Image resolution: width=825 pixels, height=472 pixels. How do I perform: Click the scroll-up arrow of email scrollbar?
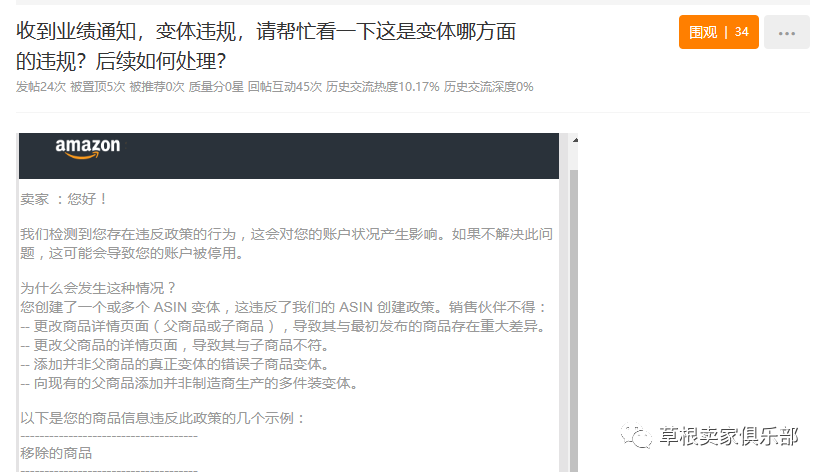pyautogui.click(x=575, y=140)
